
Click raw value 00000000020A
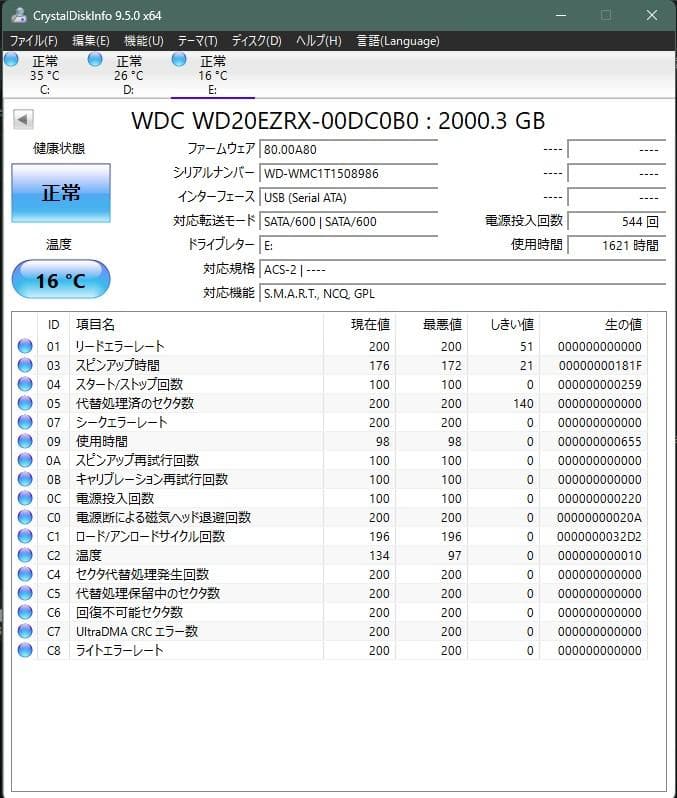(x=599, y=518)
